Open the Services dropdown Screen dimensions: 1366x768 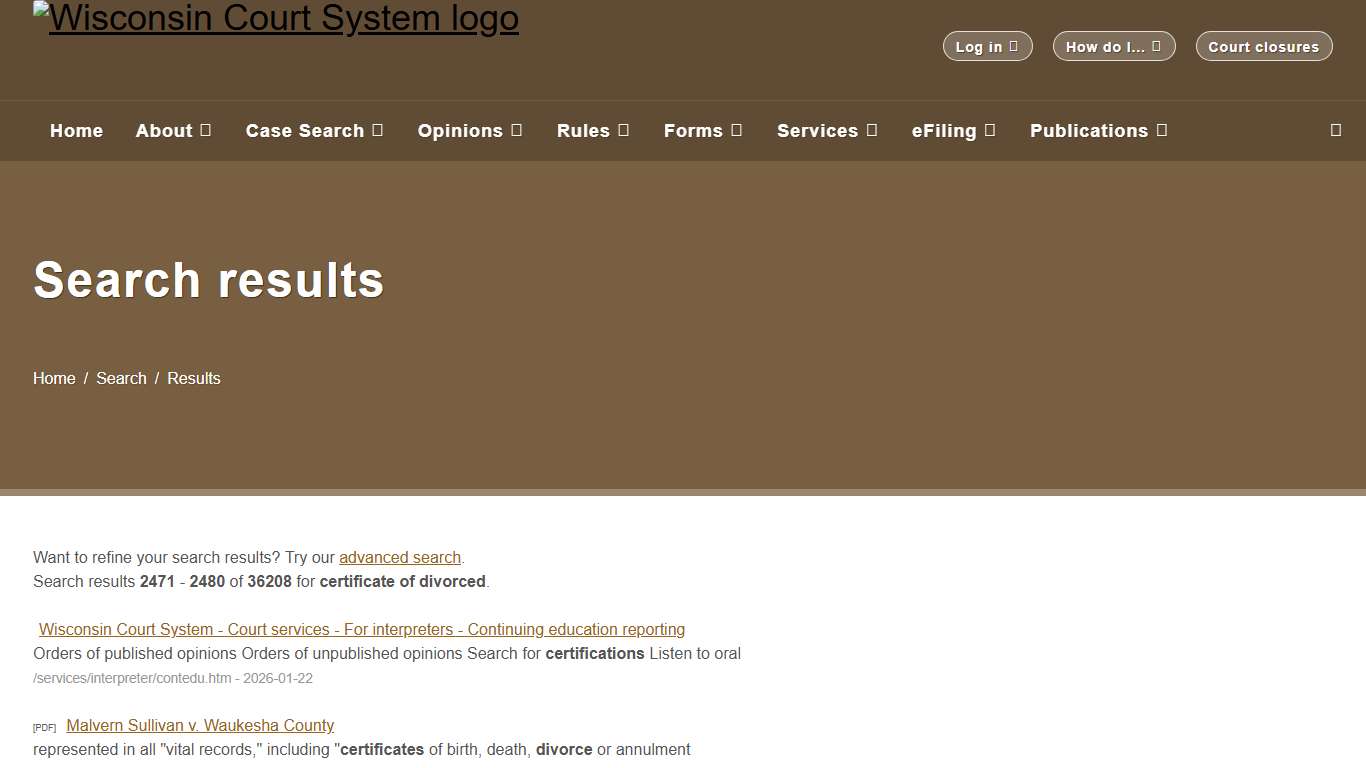(x=827, y=131)
